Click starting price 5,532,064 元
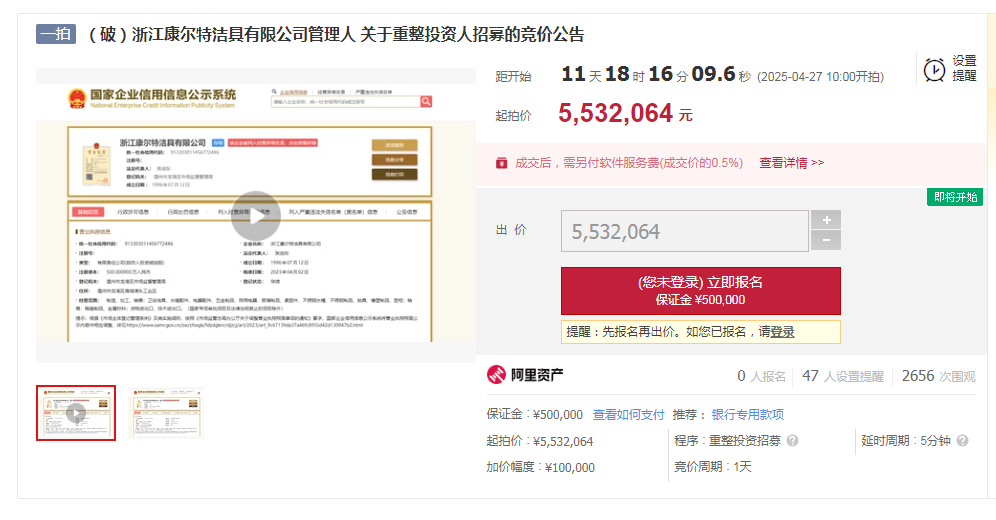 tap(625, 114)
